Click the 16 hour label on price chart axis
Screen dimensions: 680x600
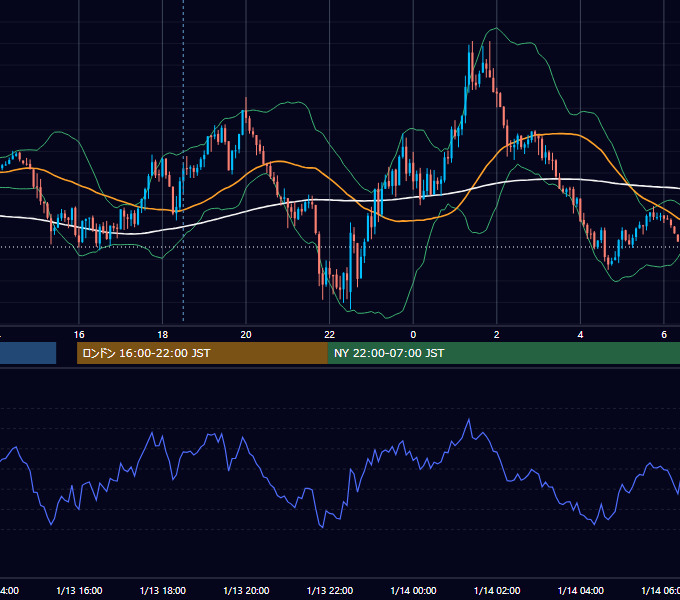[79, 335]
